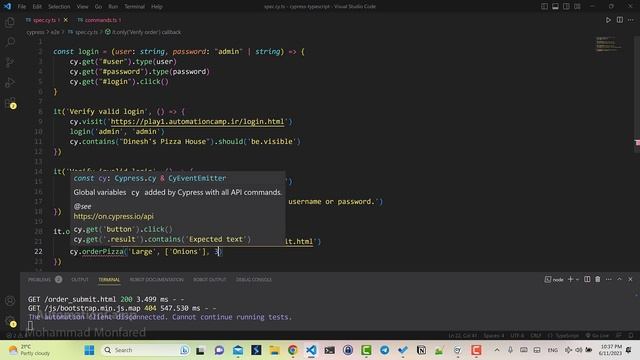
Task: Open the Accounts icon in activity bar
Action: pos(10,301)
